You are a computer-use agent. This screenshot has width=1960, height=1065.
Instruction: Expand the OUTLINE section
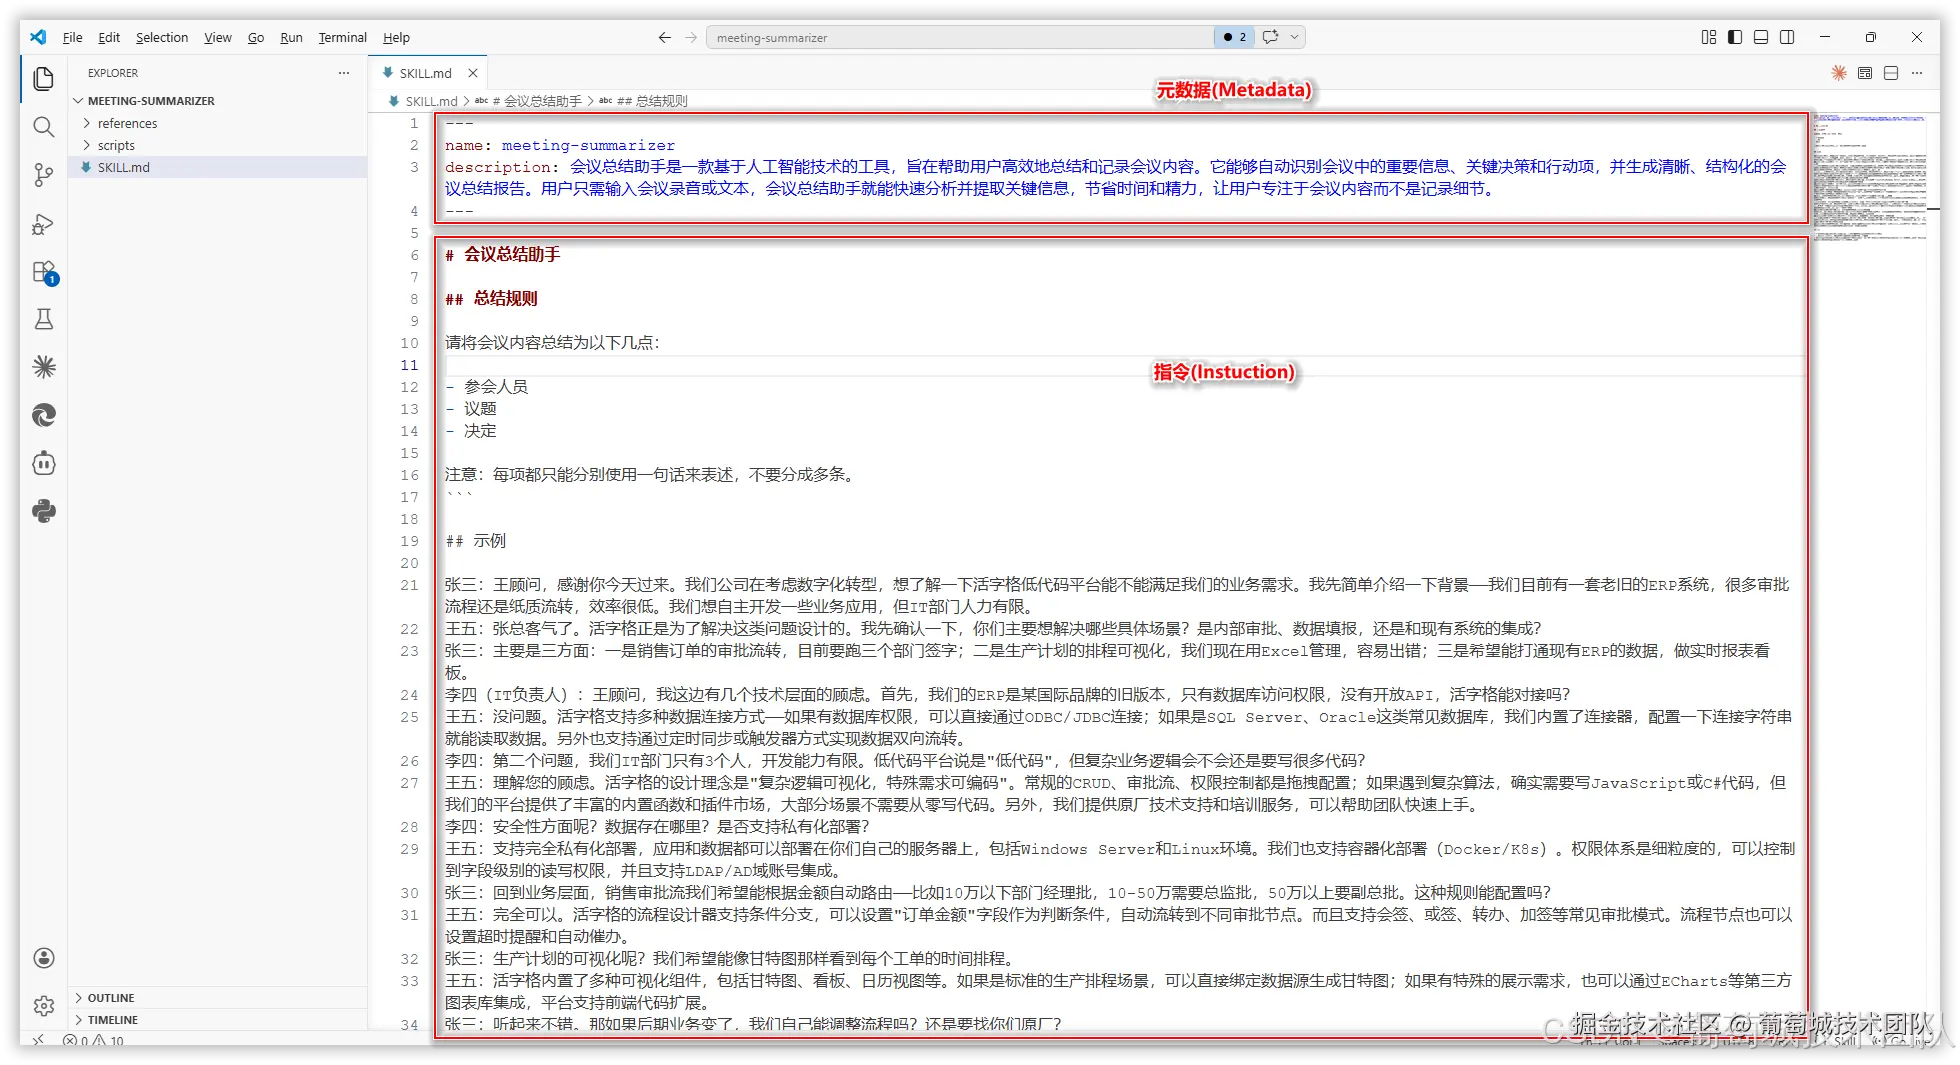[110, 997]
